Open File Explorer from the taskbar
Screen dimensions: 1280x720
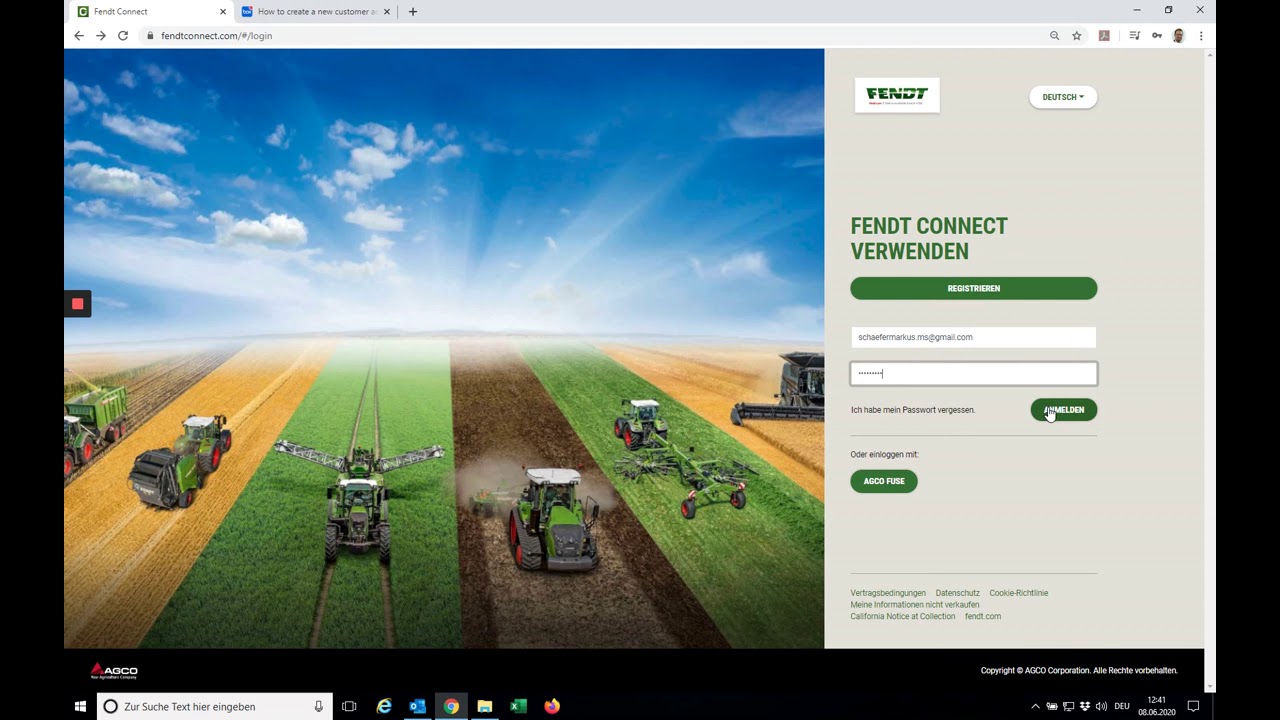(485, 706)
